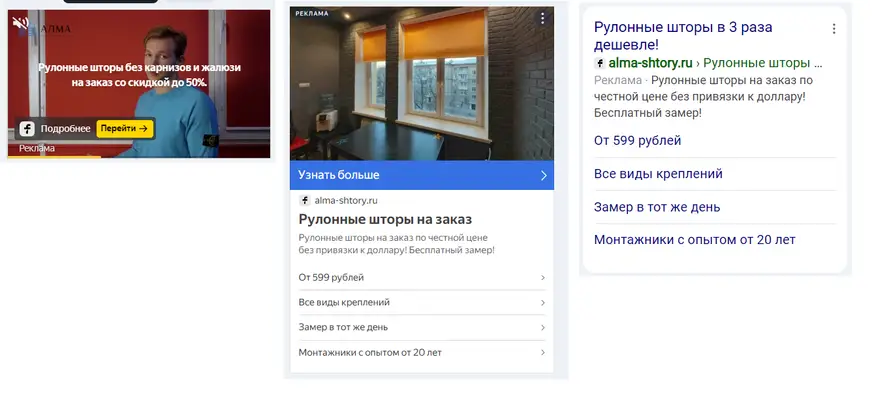
Task: Click the blue Узнать больше button
Action: (x=422, y=175)
